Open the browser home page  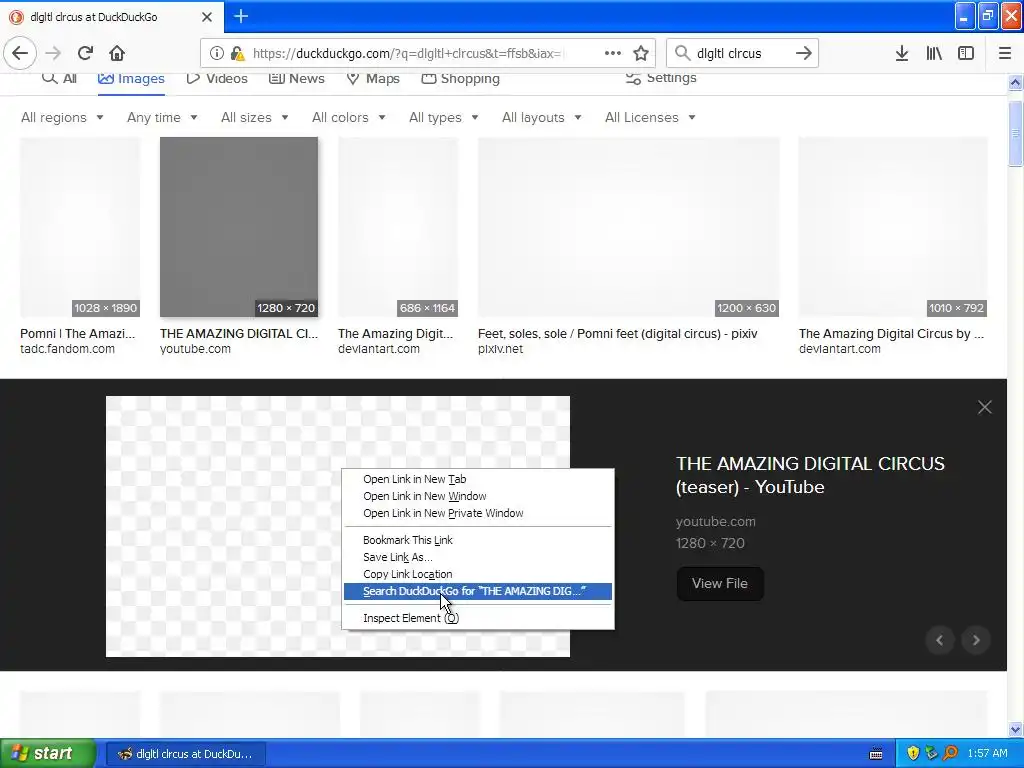coord(117,53)
